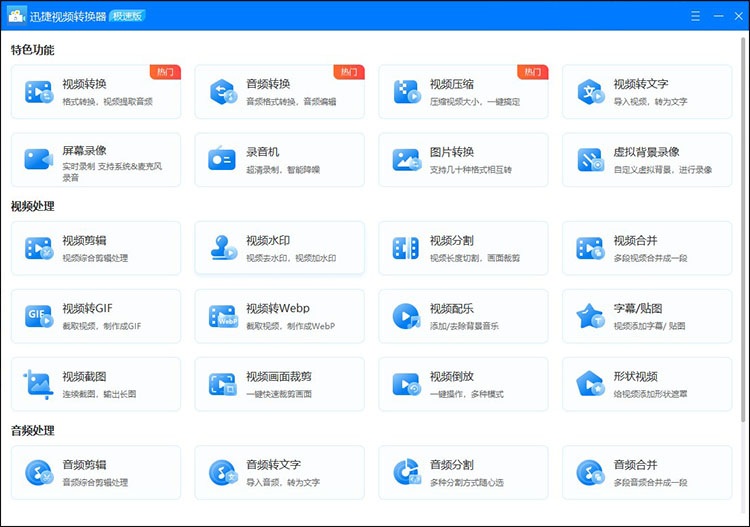
Task: Launch the 屏幕录像 screen recorder icon
Action: coord(39,159)
